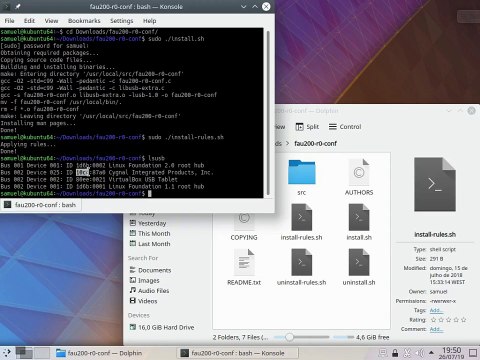Click the show desktop icon in panel
Screen dimensions: 480x360
[x=473, y=353]
